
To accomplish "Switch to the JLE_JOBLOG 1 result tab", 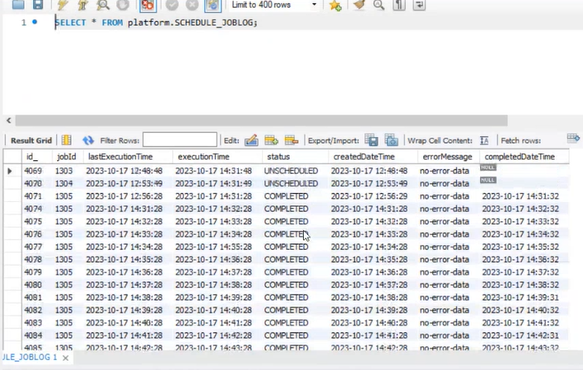I will pos(29,357).
